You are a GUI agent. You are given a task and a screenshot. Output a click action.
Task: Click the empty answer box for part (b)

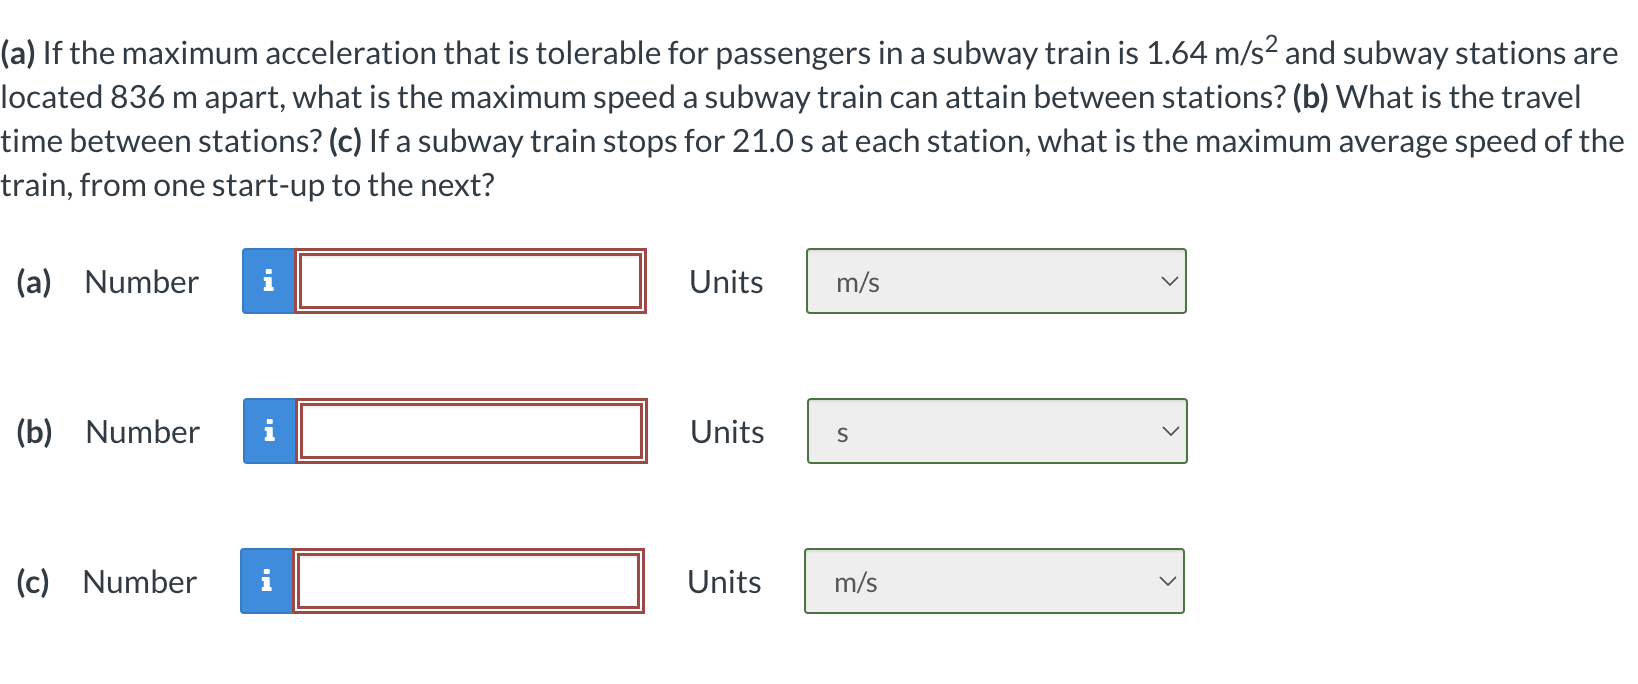[470, 431]
